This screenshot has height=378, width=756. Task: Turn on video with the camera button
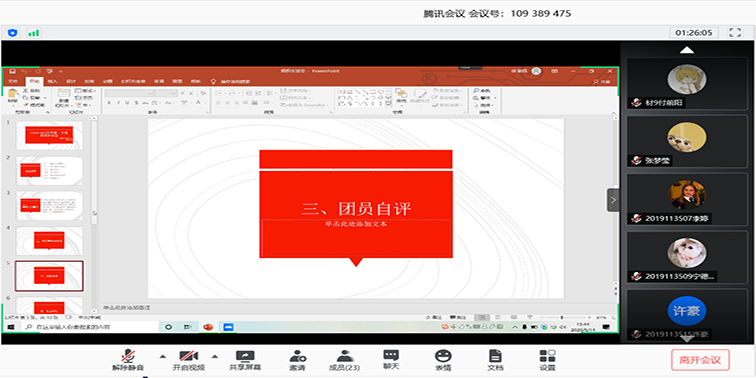(x=189, y=361)
